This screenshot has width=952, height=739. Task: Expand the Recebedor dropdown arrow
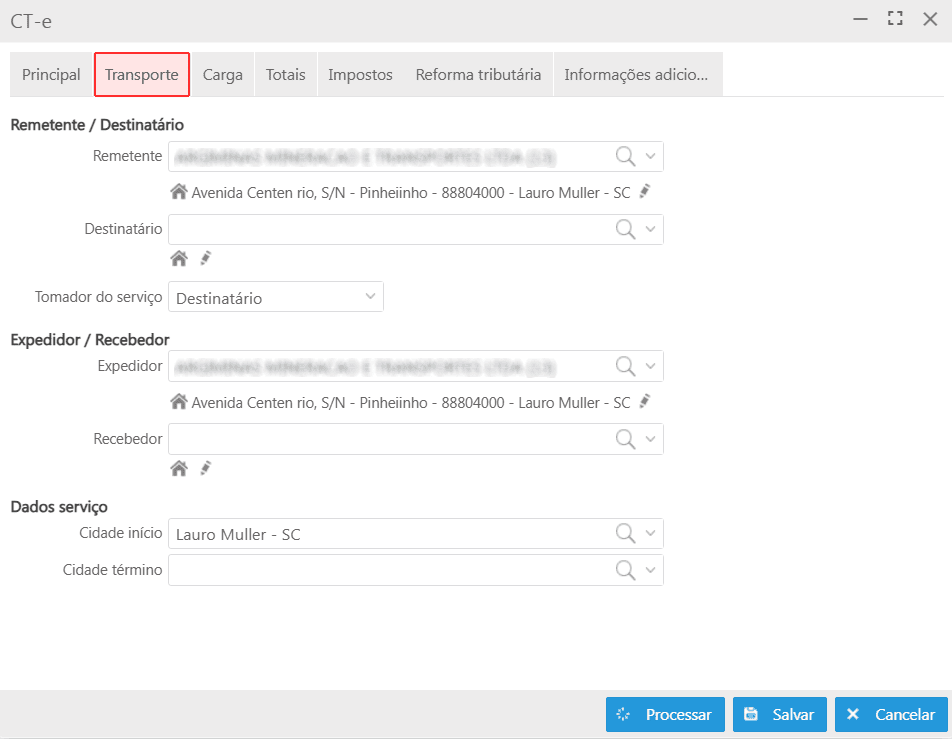pyautogui.click(x=651, y=439)
